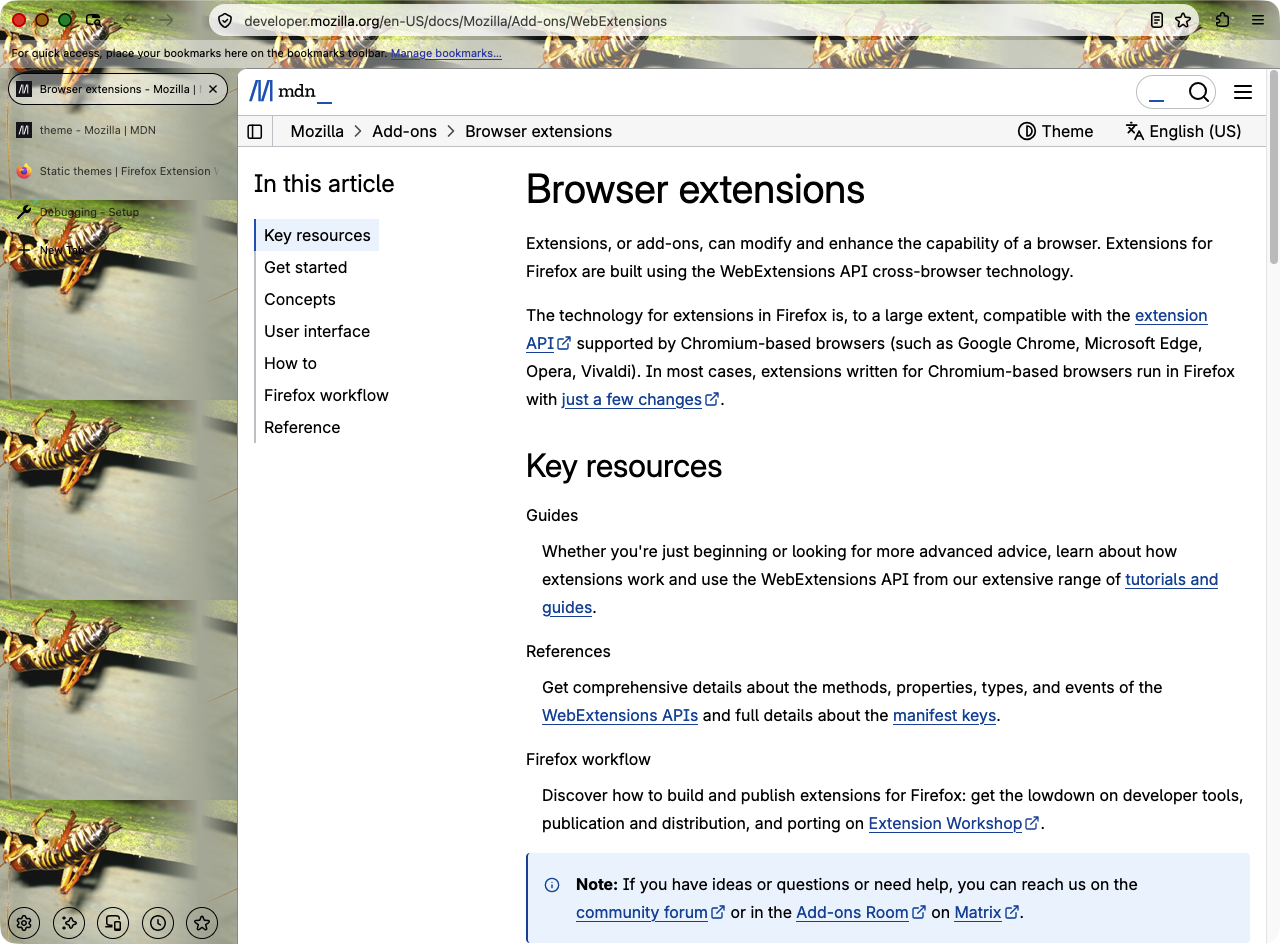Click the References term

pos(568,651)
